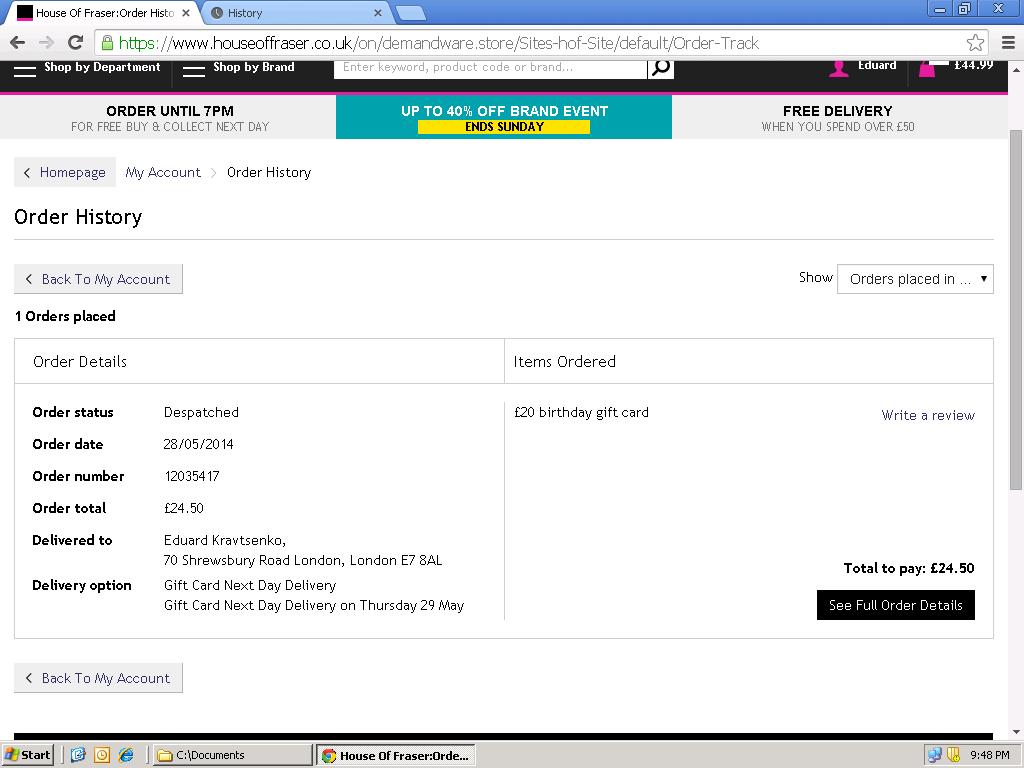
Task: Bookmark this page with the star icon
Action: [x=975, y=43]
